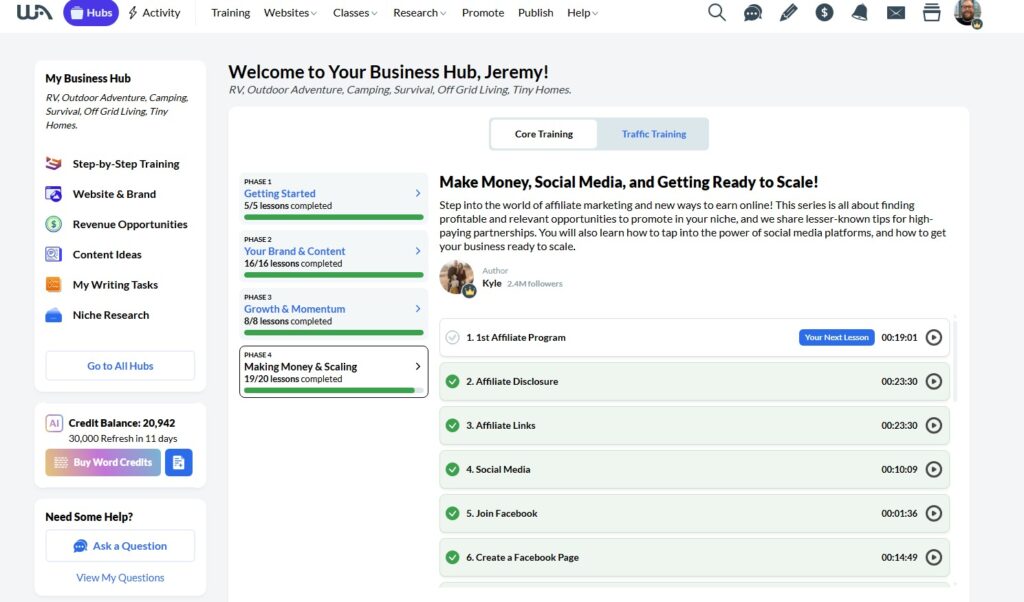Click the My Writing Tasks icon
The image size is (1024, 602).
[x=54, y=285]
